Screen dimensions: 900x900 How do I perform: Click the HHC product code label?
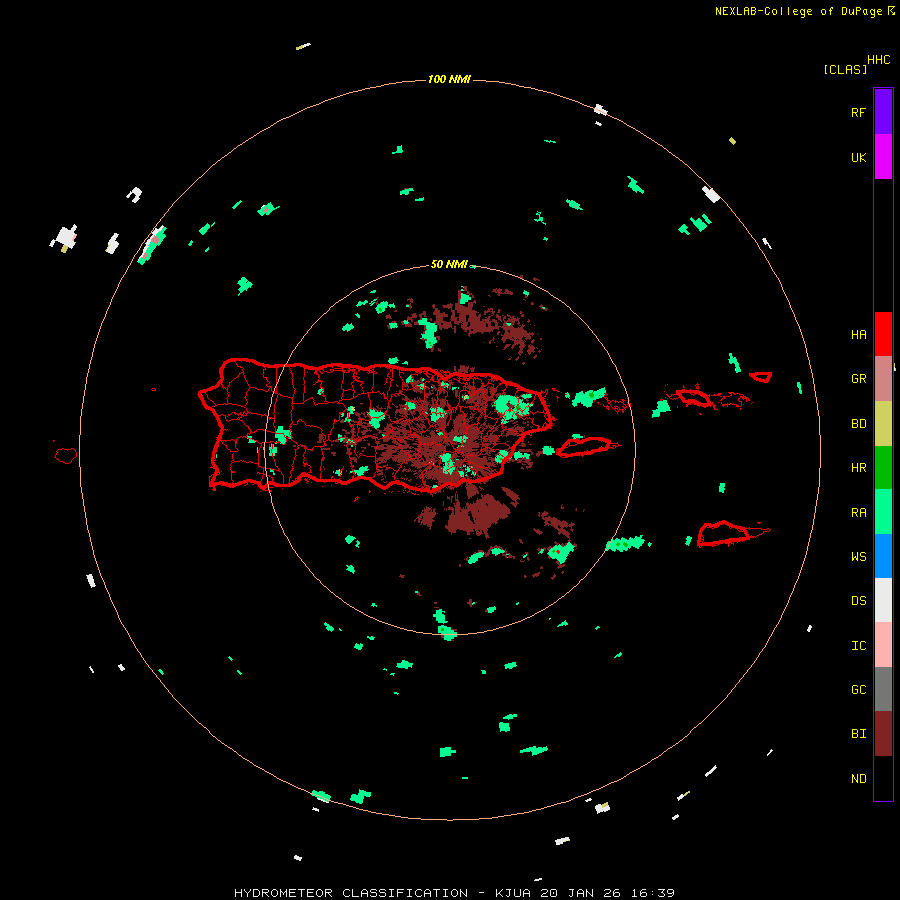879,60
